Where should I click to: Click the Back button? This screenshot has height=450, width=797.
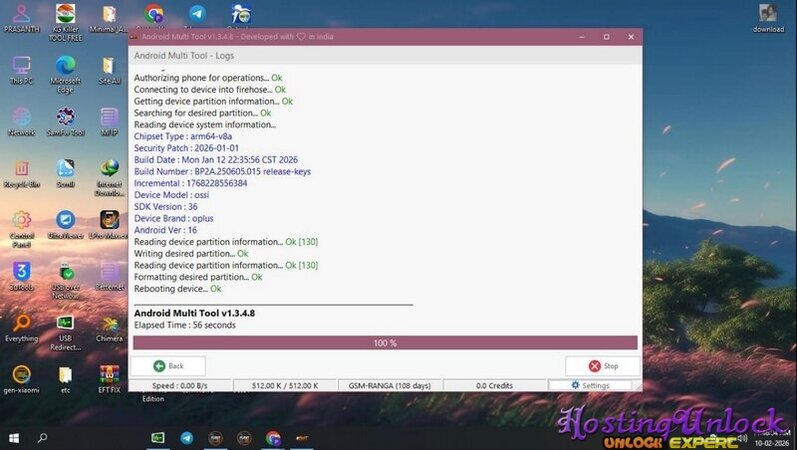coord(168,366)
